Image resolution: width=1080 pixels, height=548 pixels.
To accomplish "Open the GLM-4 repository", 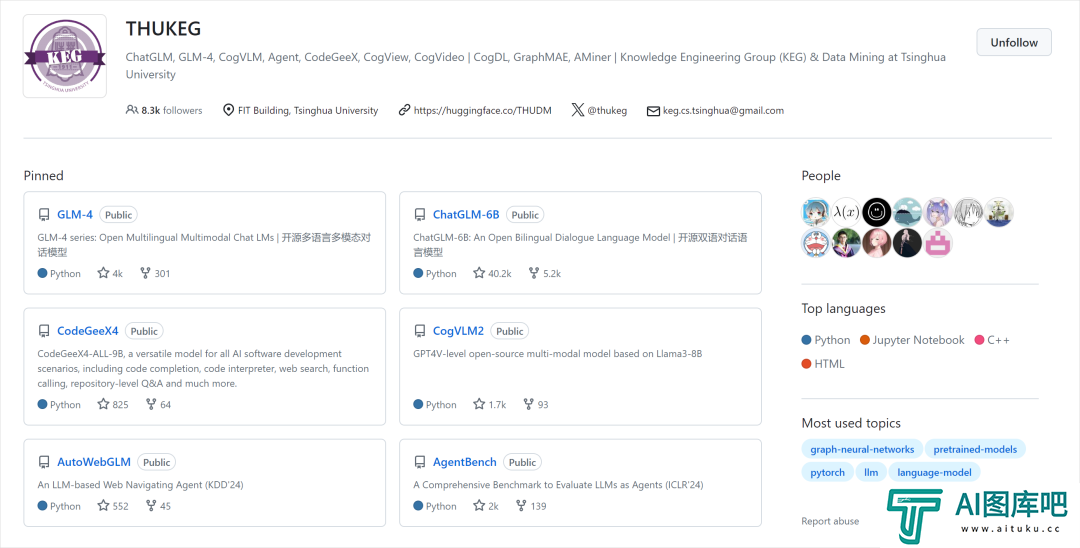I will pyautogui.click(x=74, y=214).
